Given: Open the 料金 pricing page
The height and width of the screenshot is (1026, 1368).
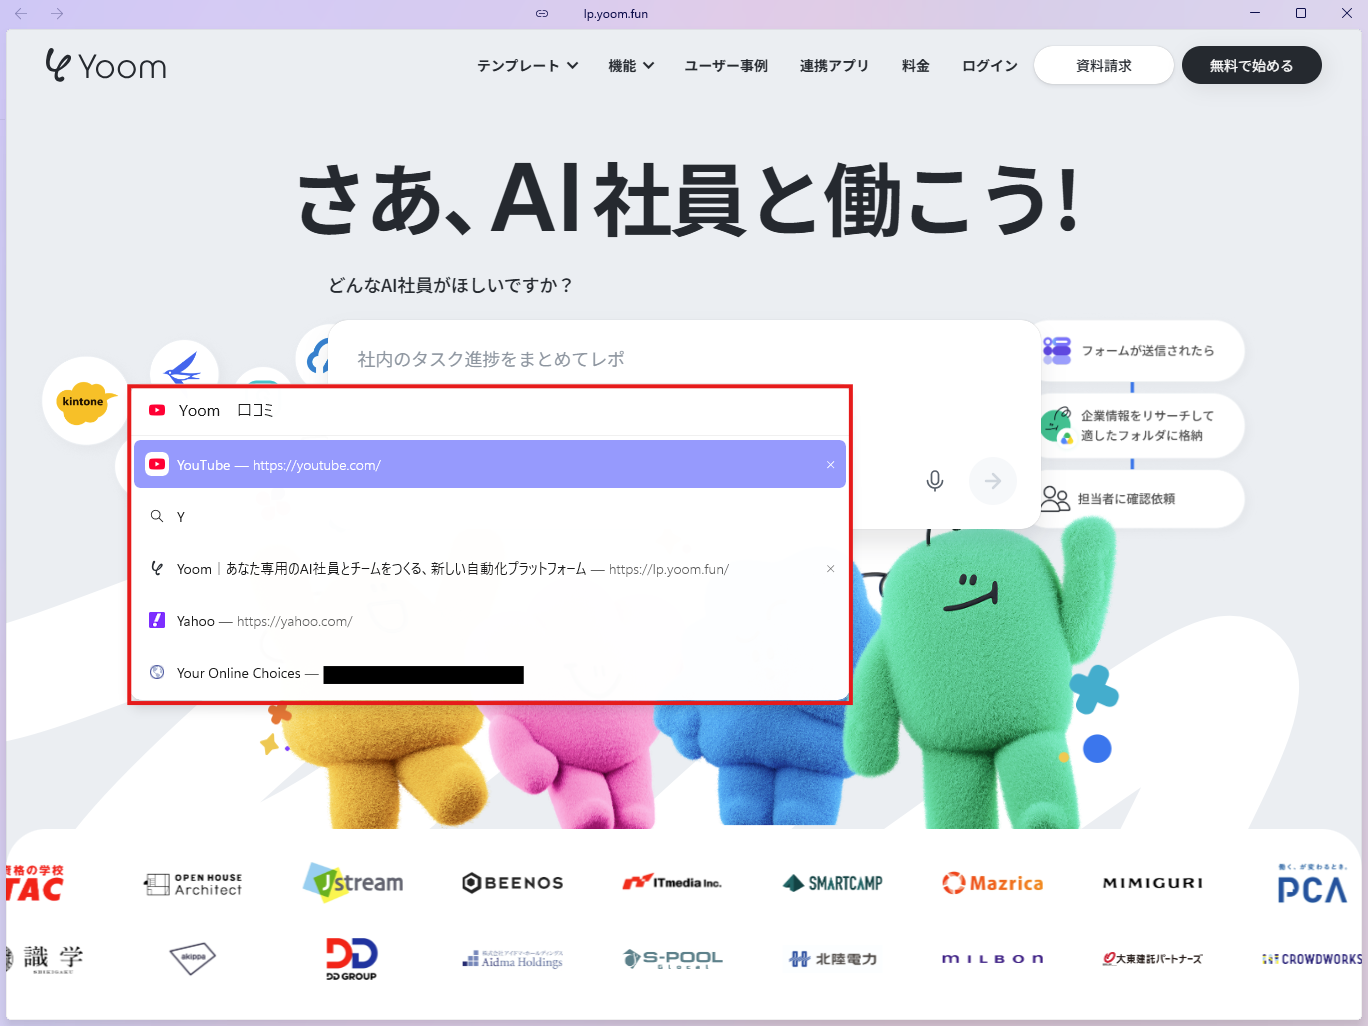Looking at the screenshot, I should (x=916, y=66).
